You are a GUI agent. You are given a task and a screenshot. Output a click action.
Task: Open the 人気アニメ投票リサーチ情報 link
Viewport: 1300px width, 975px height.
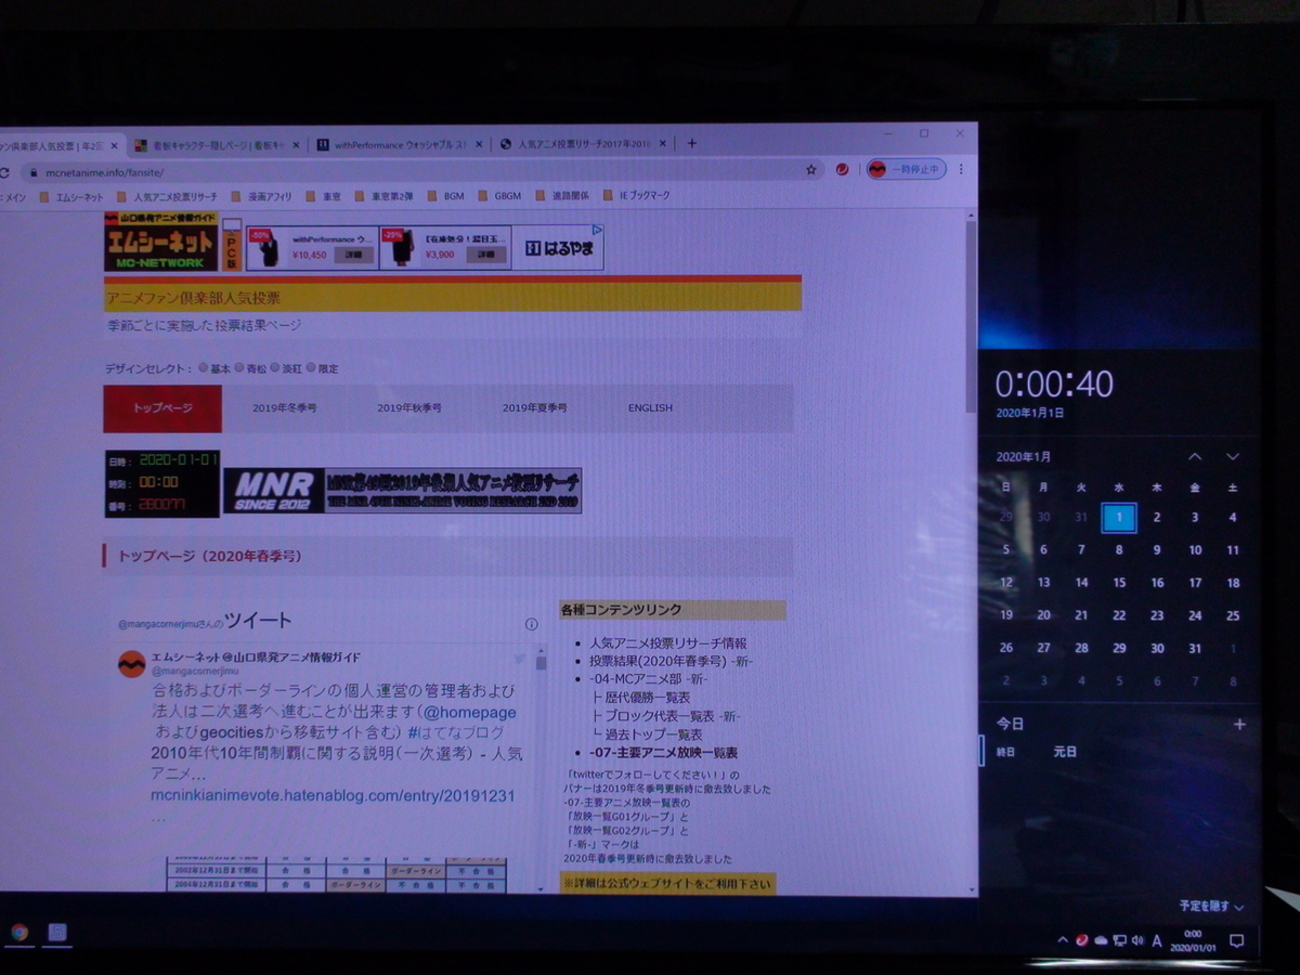click(x=668, y=643)
